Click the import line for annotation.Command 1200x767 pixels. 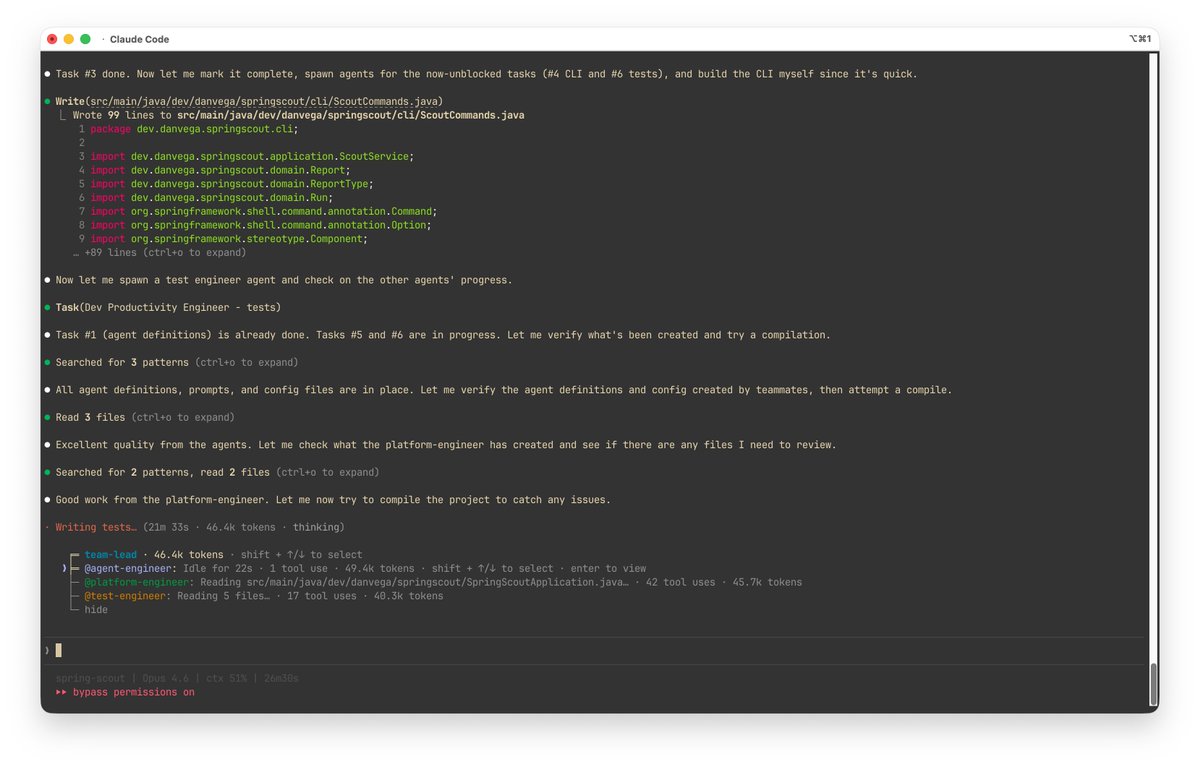tap(264, 212)
